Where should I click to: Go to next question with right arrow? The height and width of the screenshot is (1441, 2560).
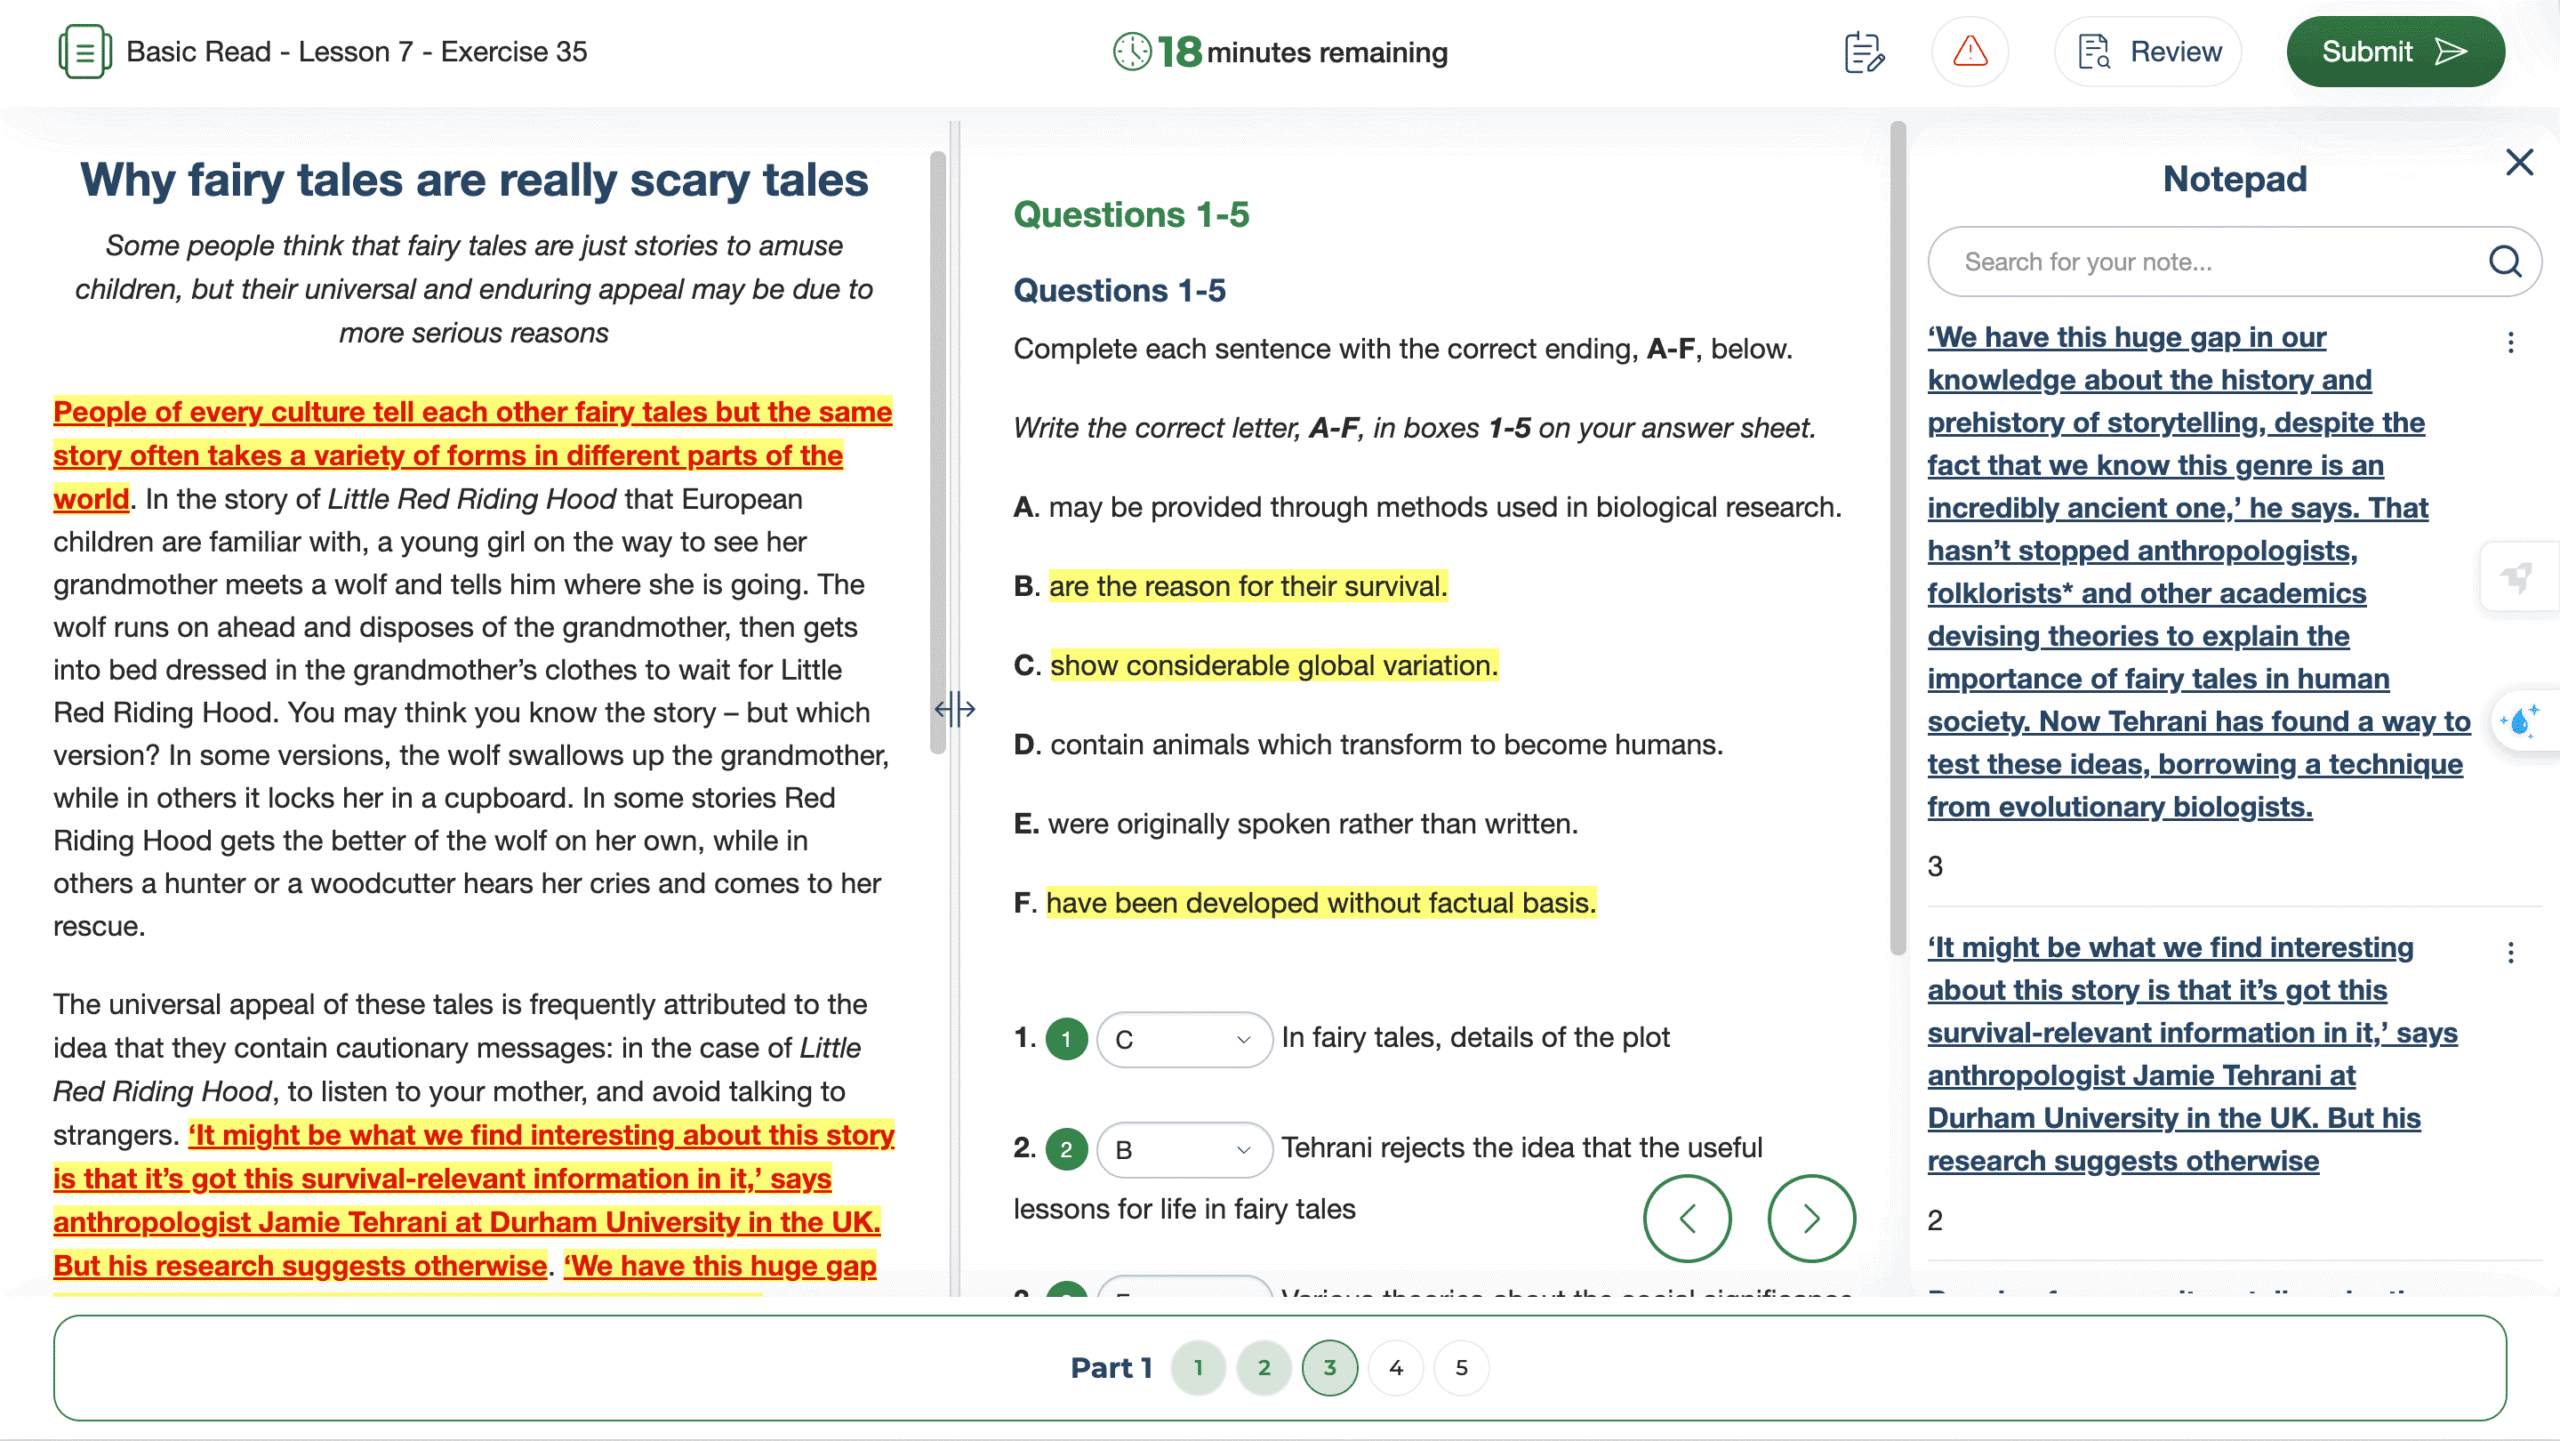click(1811, 1218)
